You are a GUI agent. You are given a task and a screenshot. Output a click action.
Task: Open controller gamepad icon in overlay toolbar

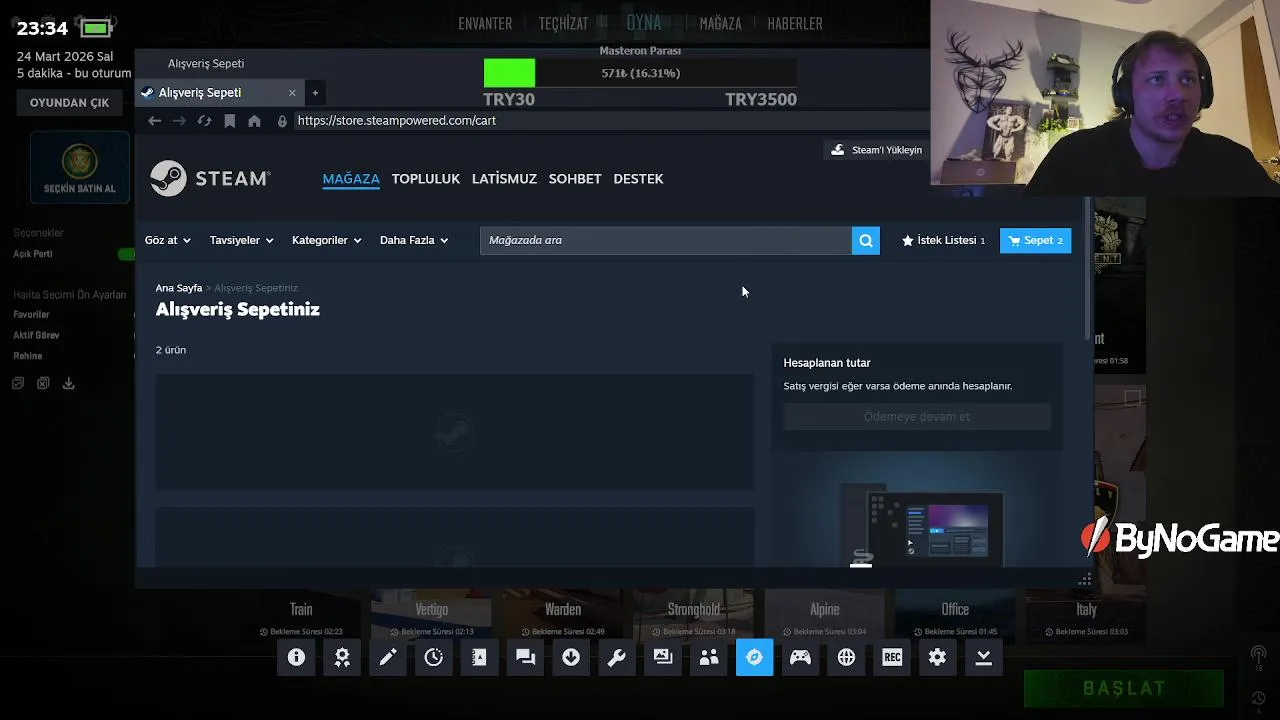tap(800, 657)
